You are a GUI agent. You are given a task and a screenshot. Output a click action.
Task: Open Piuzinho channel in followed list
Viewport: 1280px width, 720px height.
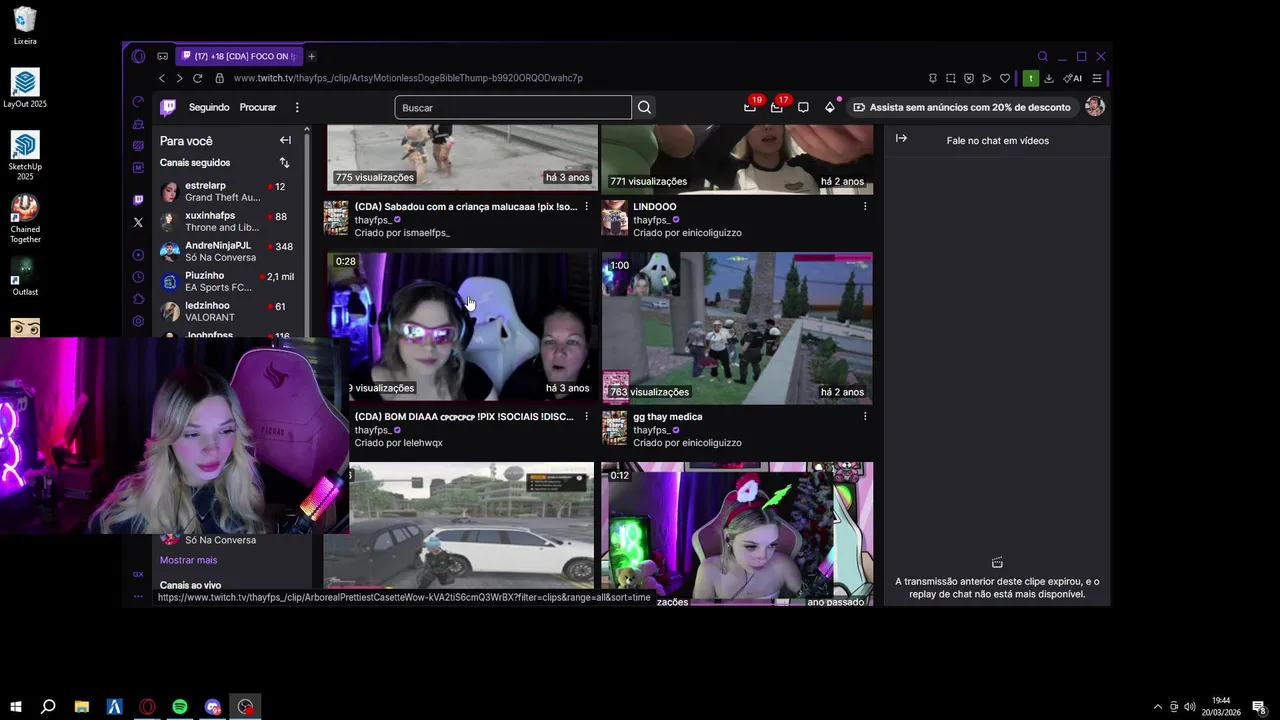(230, 281)
